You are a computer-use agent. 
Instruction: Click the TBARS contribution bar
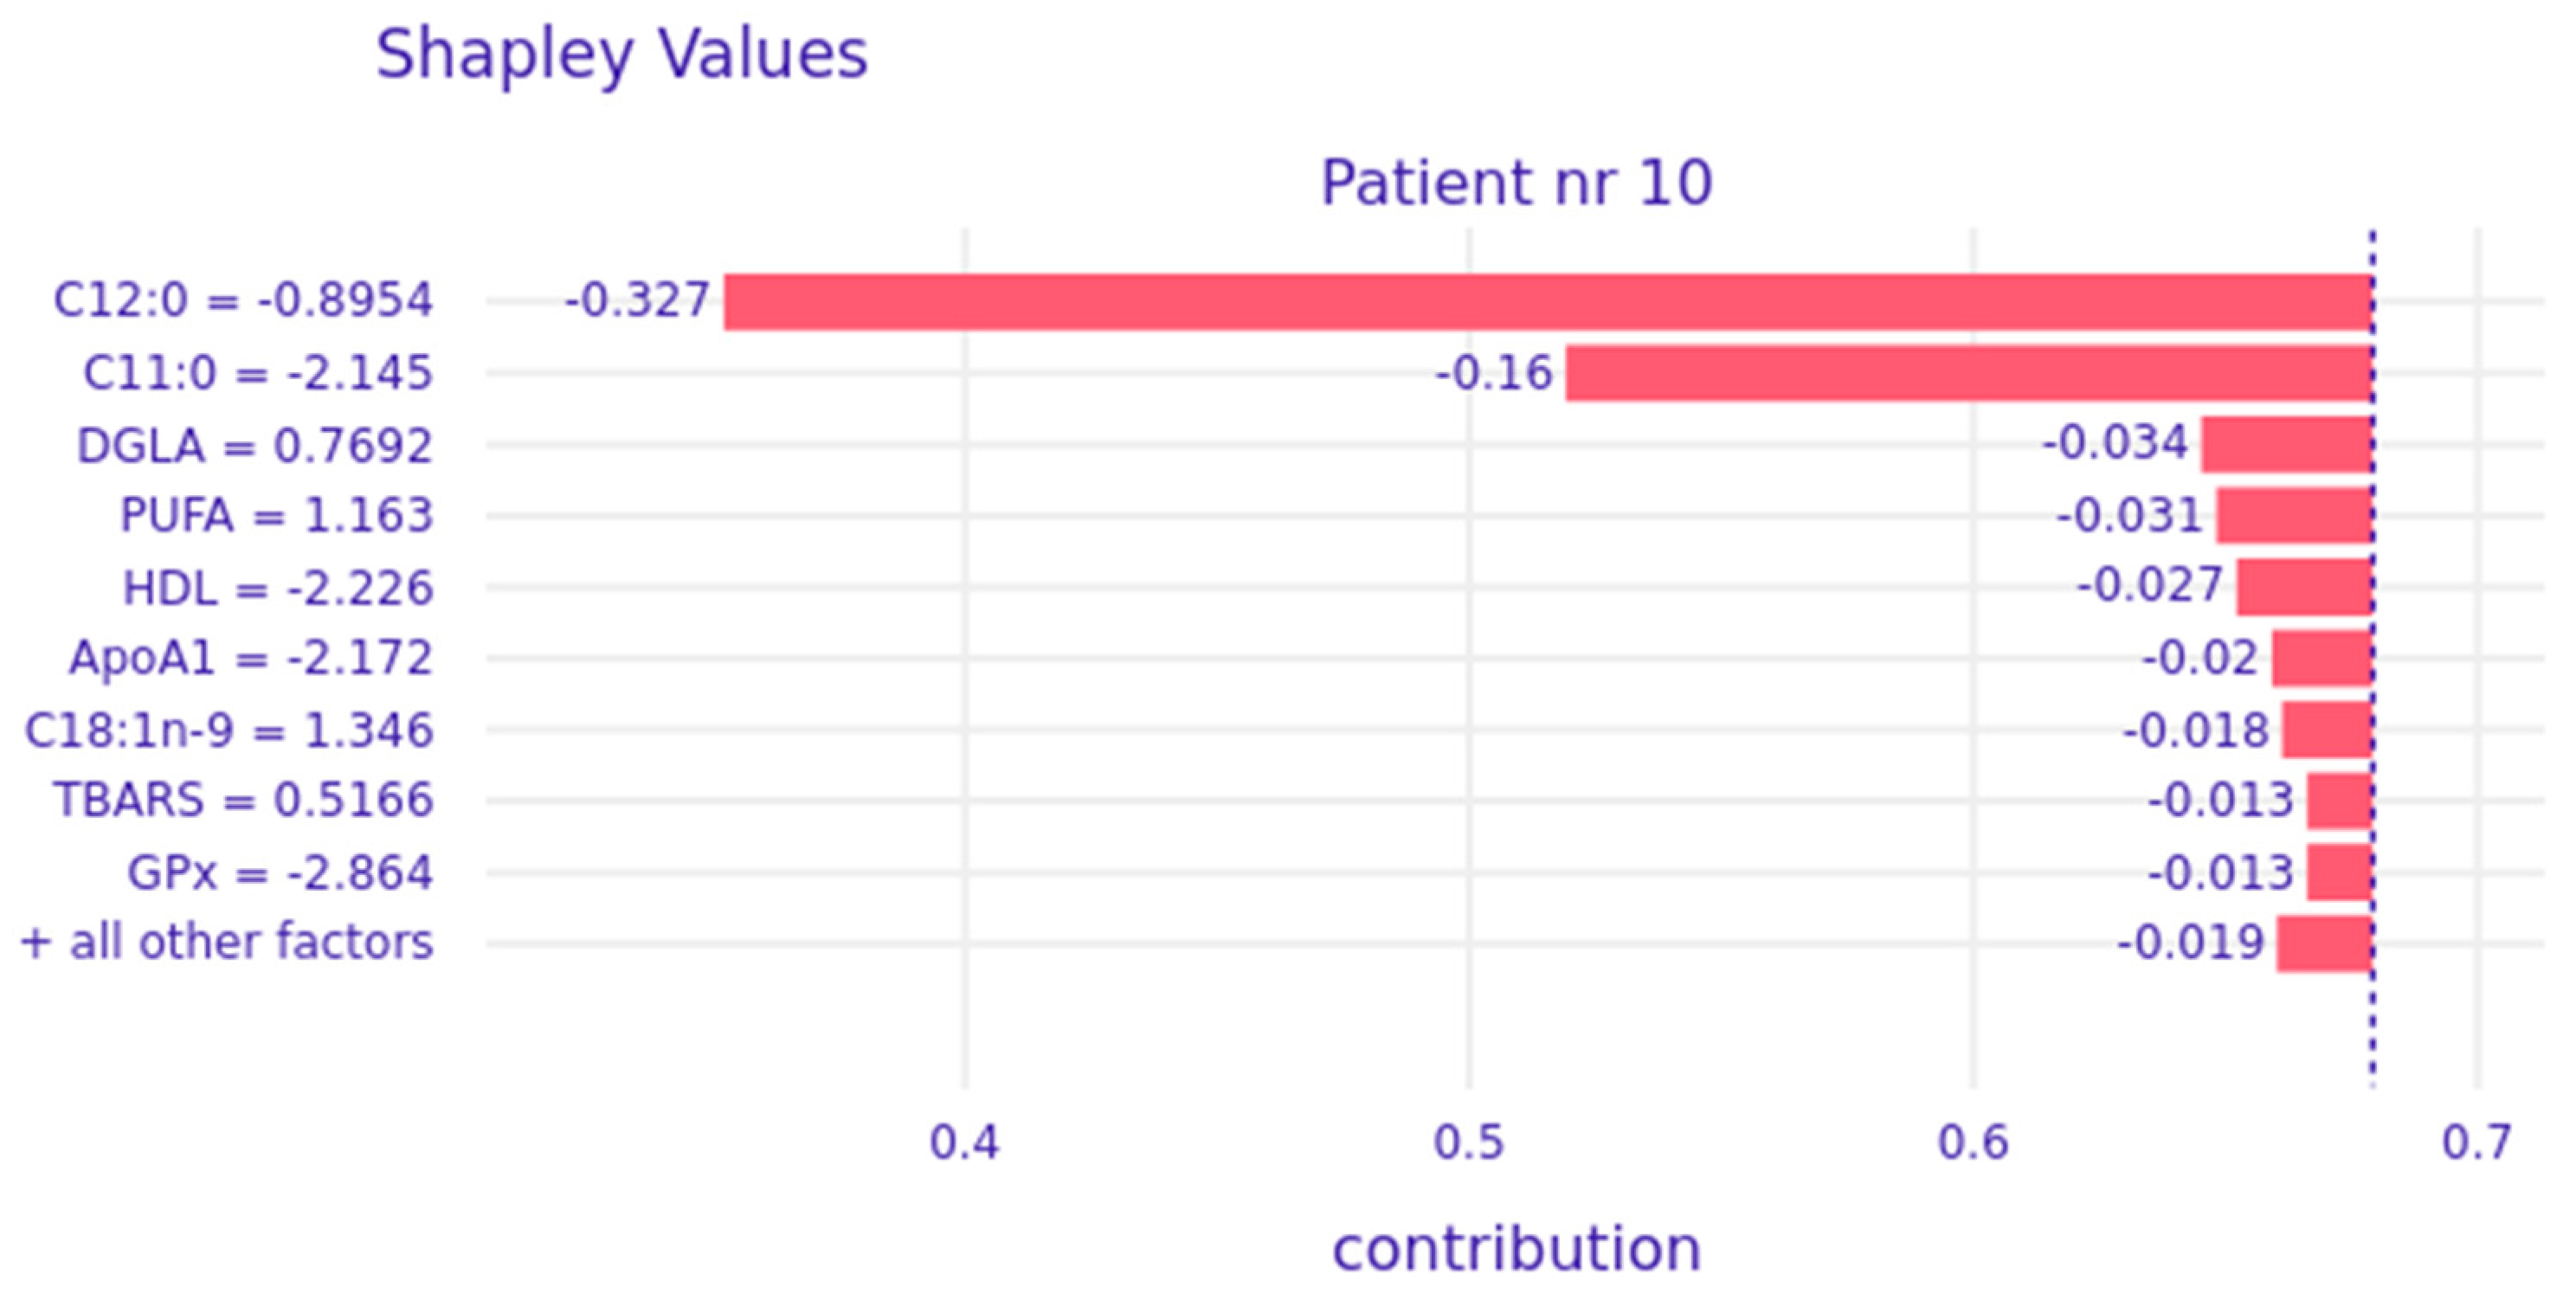(2339, 801)
